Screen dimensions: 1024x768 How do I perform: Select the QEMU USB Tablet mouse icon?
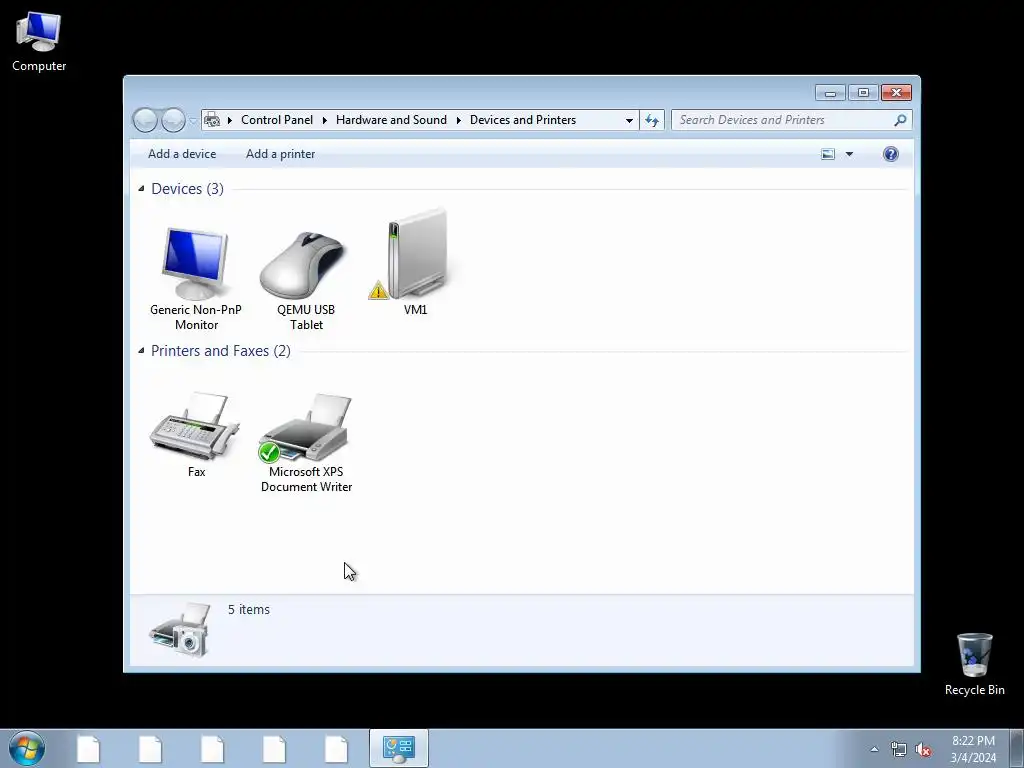click(302, 265)
